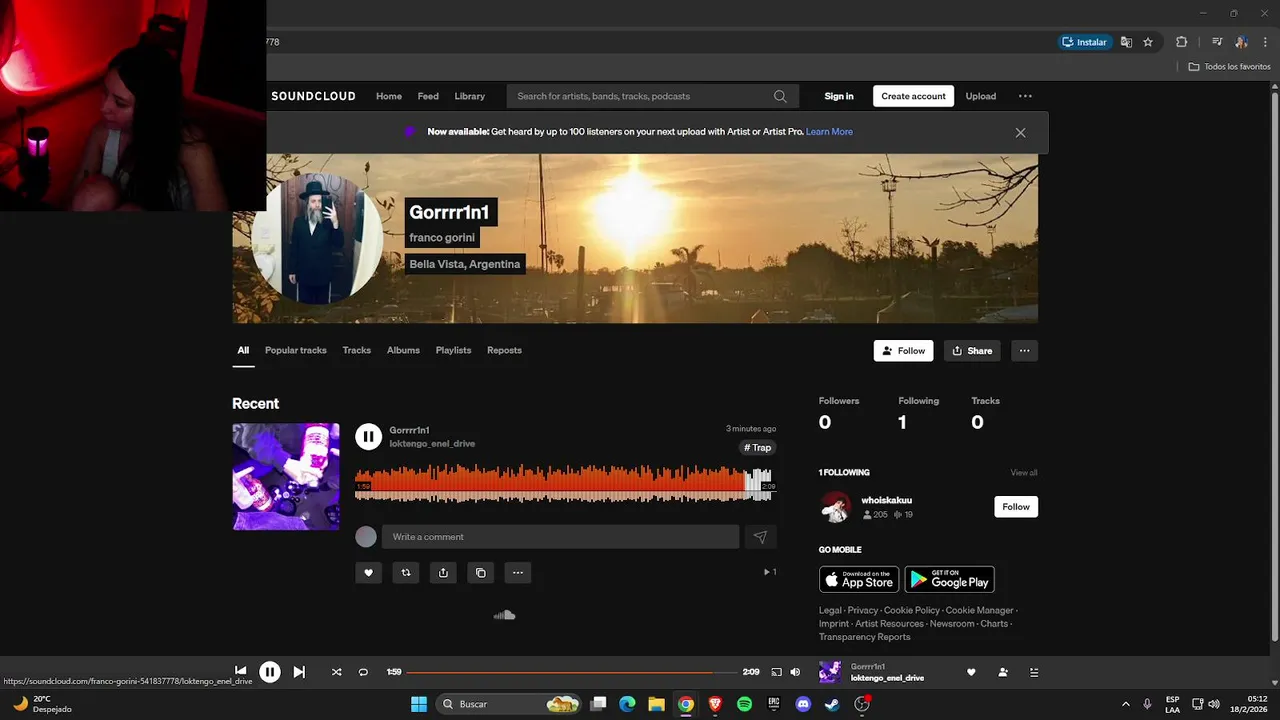Open Steam from the taskbar
Image resolution: width=1280 pixels, height=720 pixels.
tap(831, 704)
